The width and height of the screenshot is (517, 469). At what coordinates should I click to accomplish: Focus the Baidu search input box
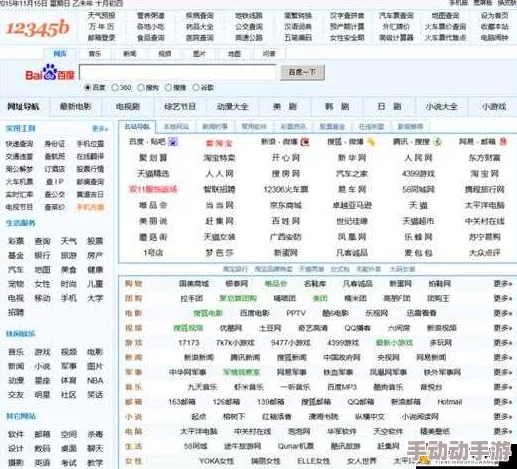pyautogui.click(x=178, y=72)
